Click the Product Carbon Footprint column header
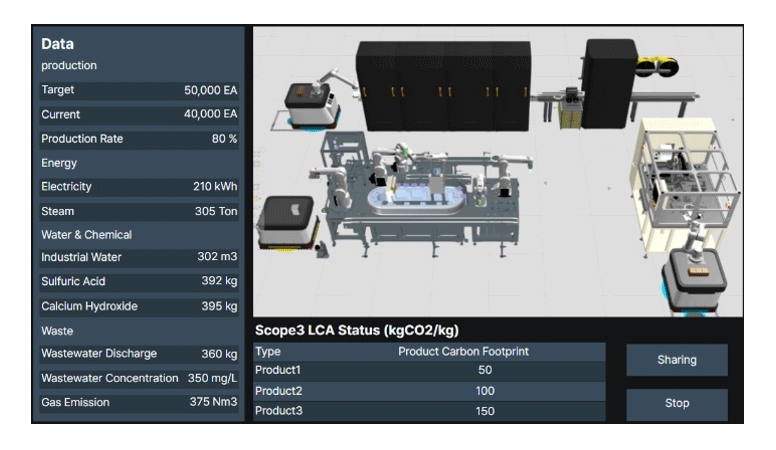Viewport: 776px width, 450px height. pos(463,351)
